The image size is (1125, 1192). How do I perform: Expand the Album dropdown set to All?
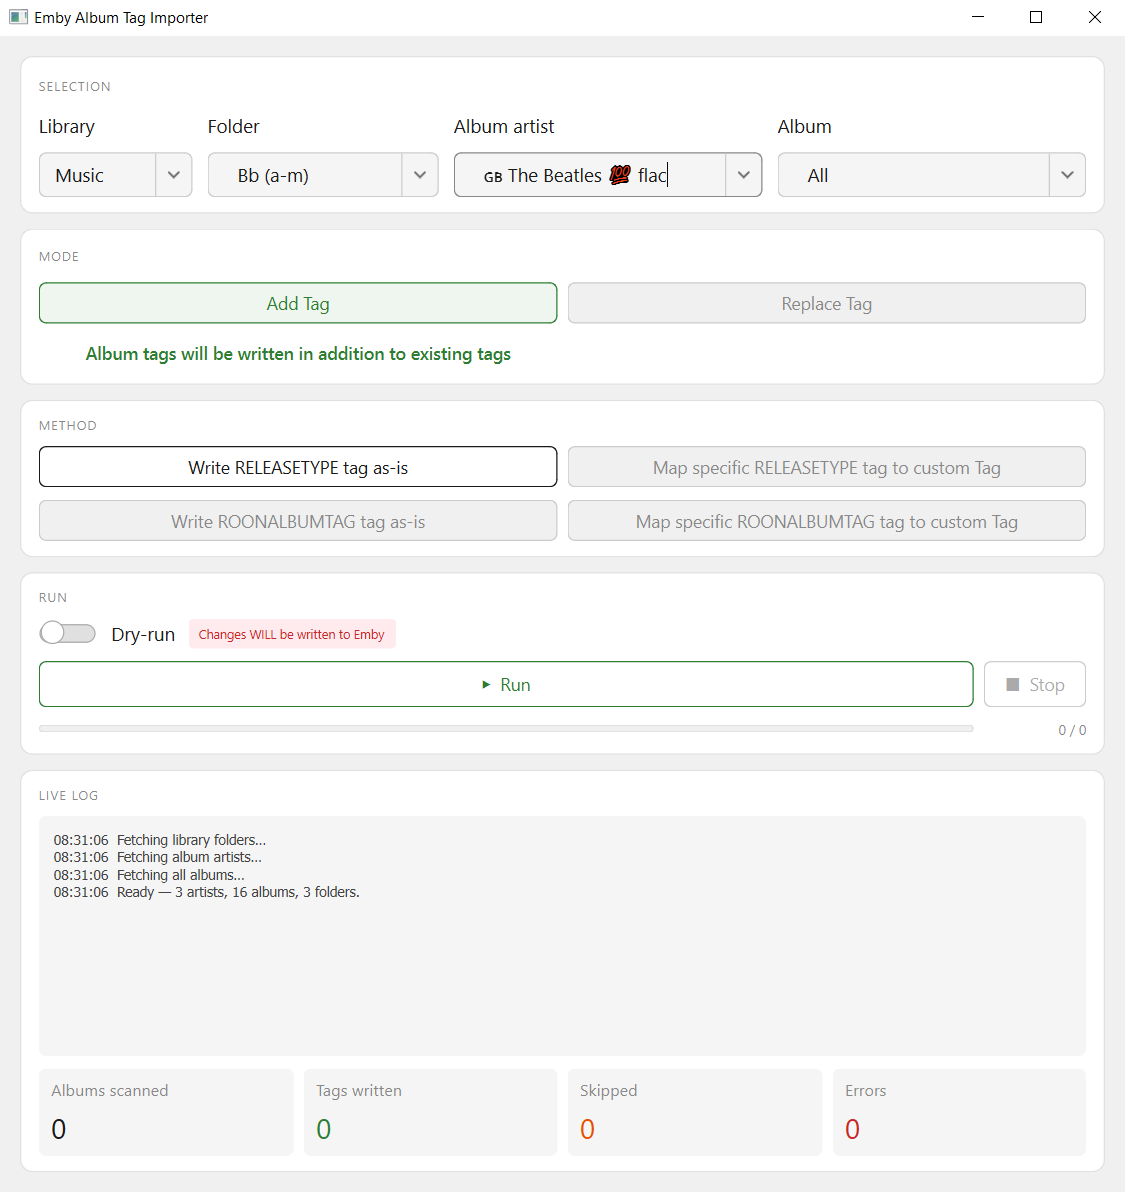click(1067, 175)
